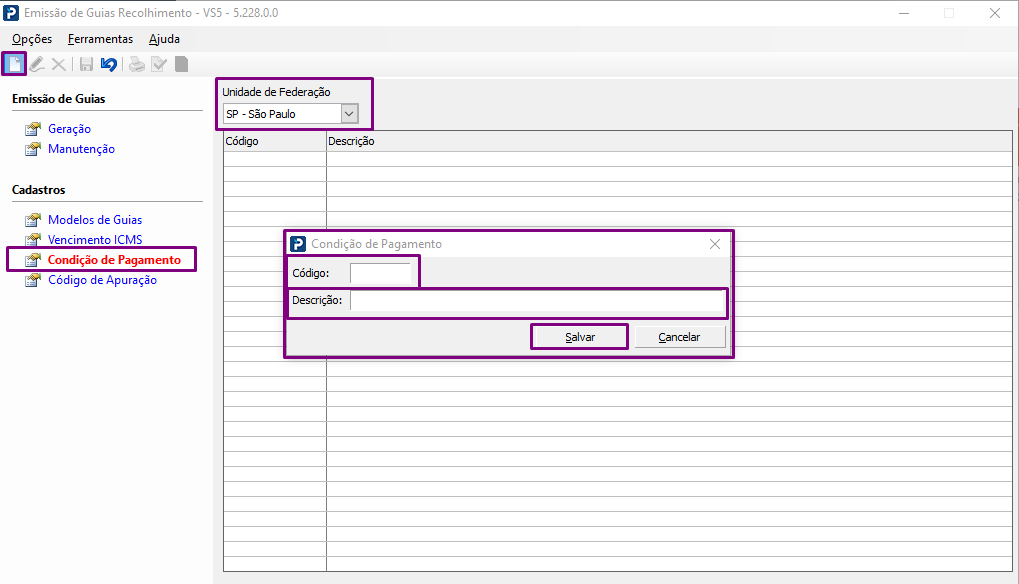Click the logo icon in dialog title
Screen dimensions: 1019x584
click(298, 244)
